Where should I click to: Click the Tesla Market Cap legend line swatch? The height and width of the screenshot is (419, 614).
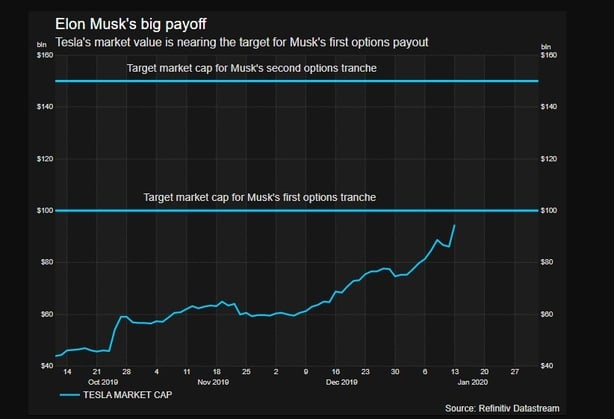[68, 396]
